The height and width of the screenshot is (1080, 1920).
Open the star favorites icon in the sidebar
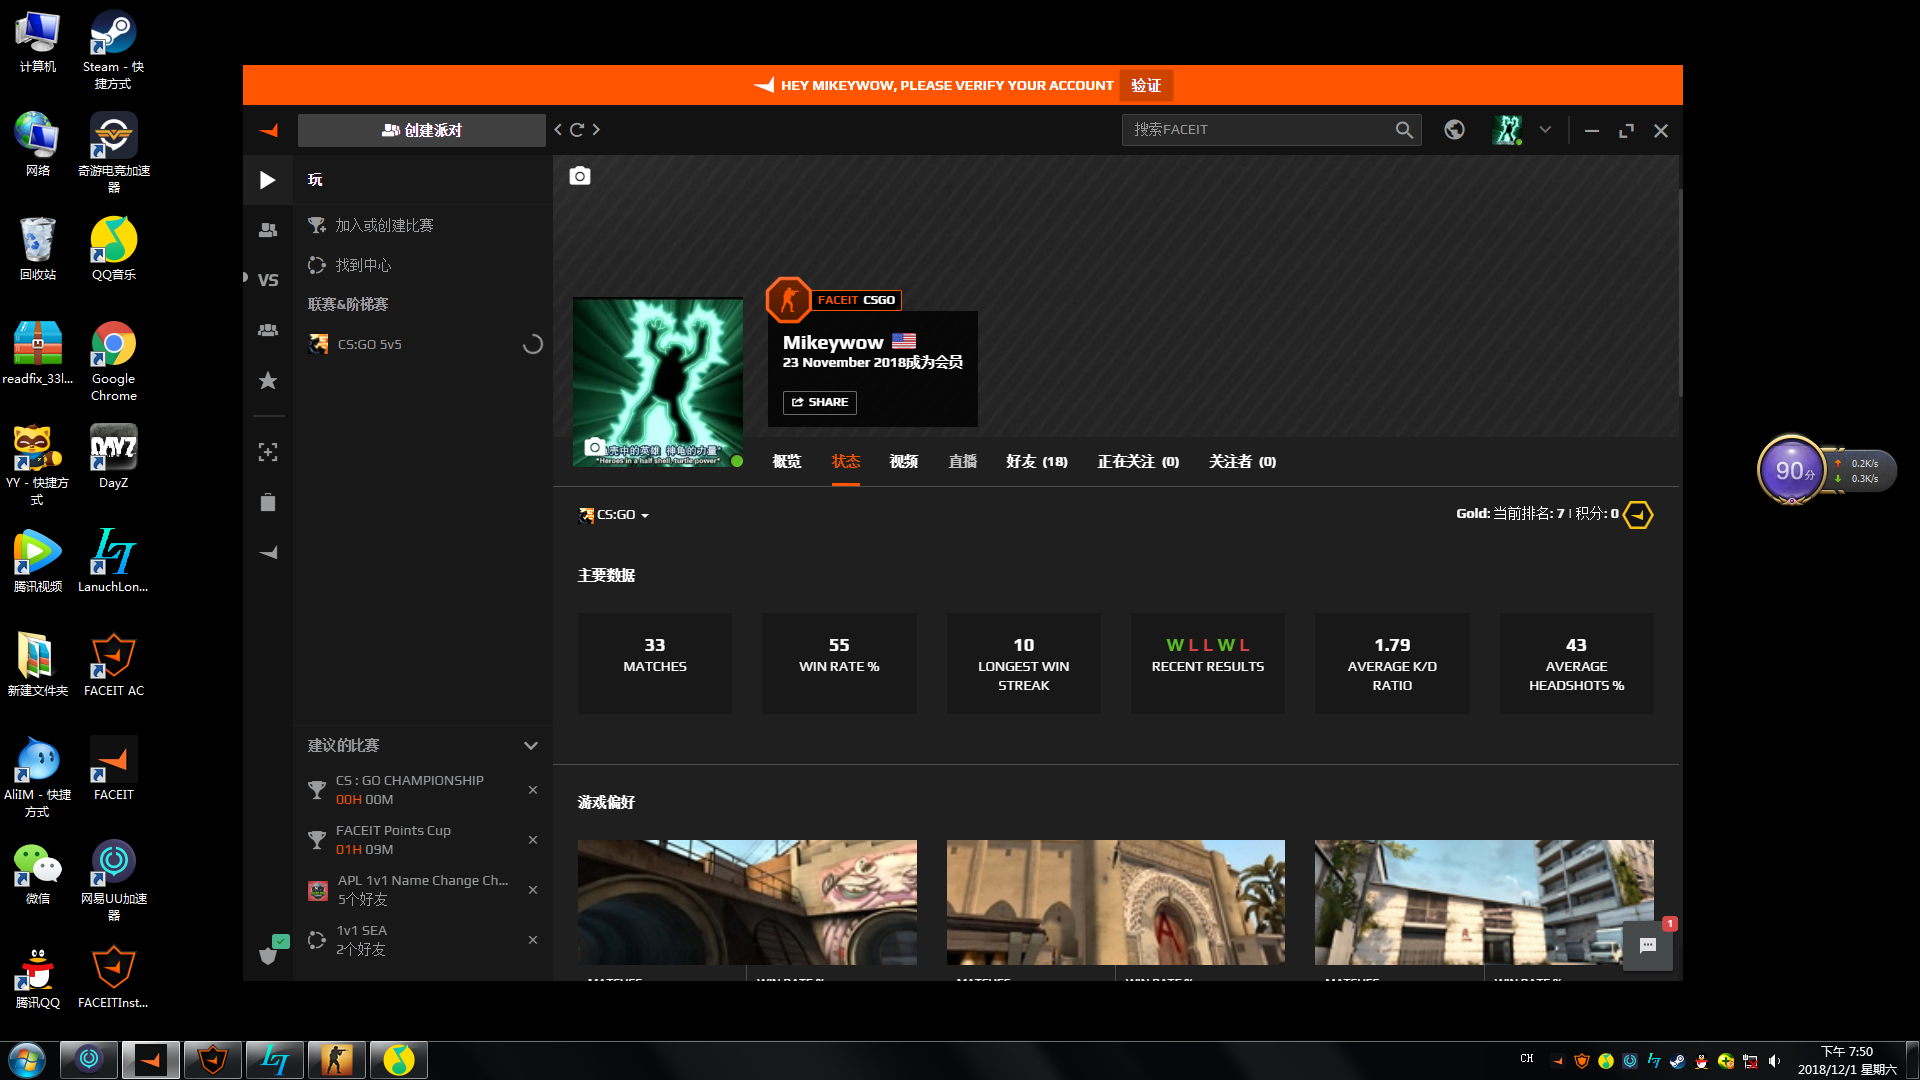pyautogui.click(x=268, y=380)
